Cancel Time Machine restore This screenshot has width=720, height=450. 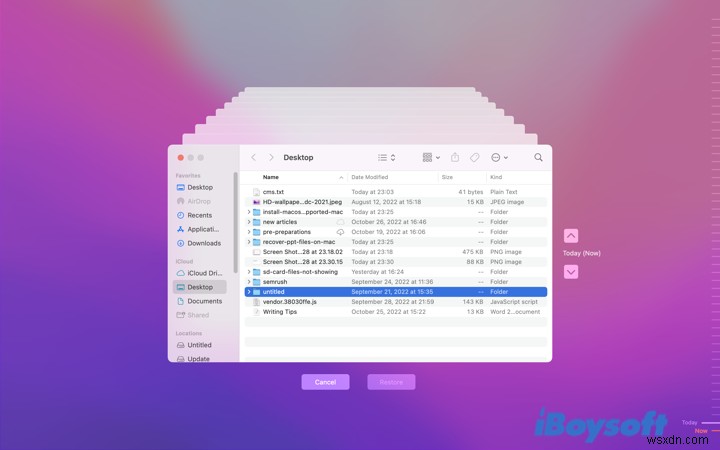coord(325,382)
